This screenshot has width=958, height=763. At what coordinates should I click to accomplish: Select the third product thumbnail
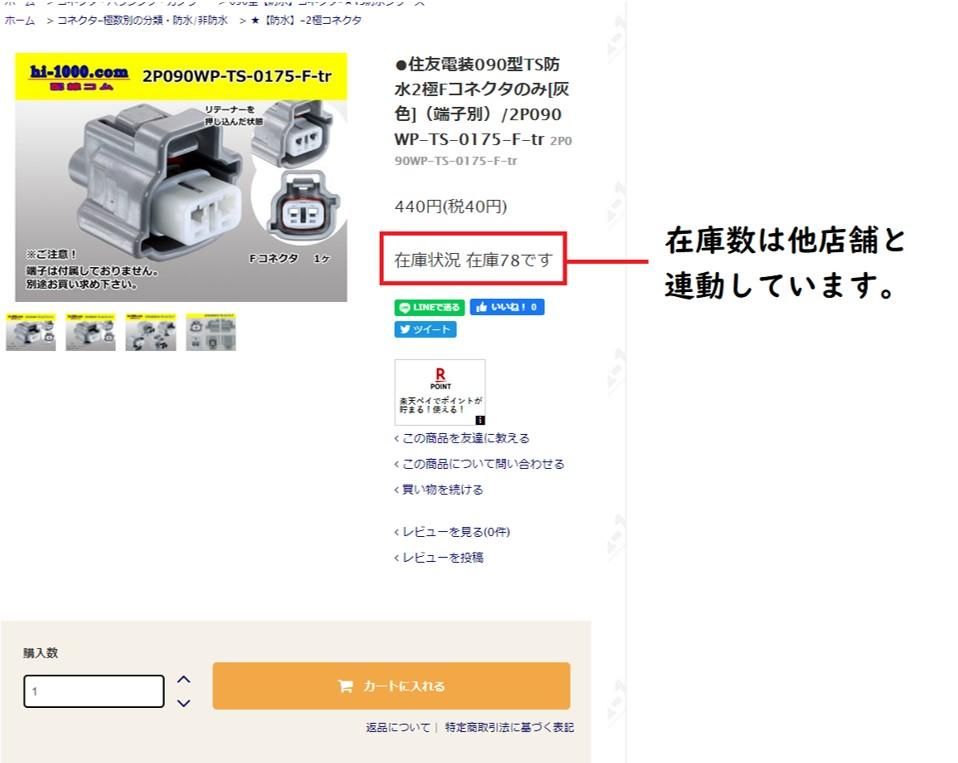click(151, 332)
